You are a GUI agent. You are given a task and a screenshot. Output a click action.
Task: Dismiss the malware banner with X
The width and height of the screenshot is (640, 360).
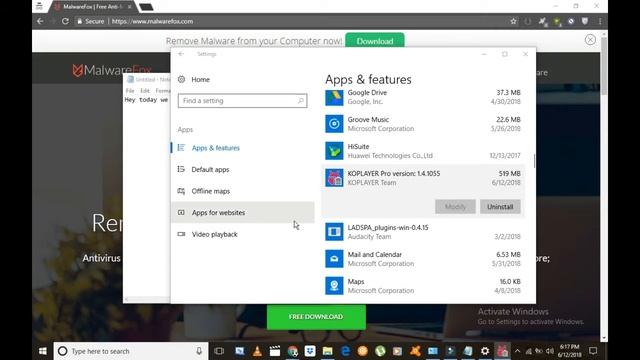590,40
